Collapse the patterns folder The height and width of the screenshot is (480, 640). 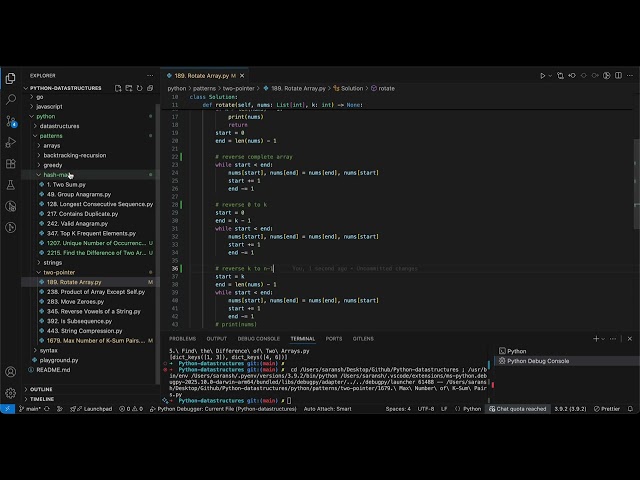[92, 136]
